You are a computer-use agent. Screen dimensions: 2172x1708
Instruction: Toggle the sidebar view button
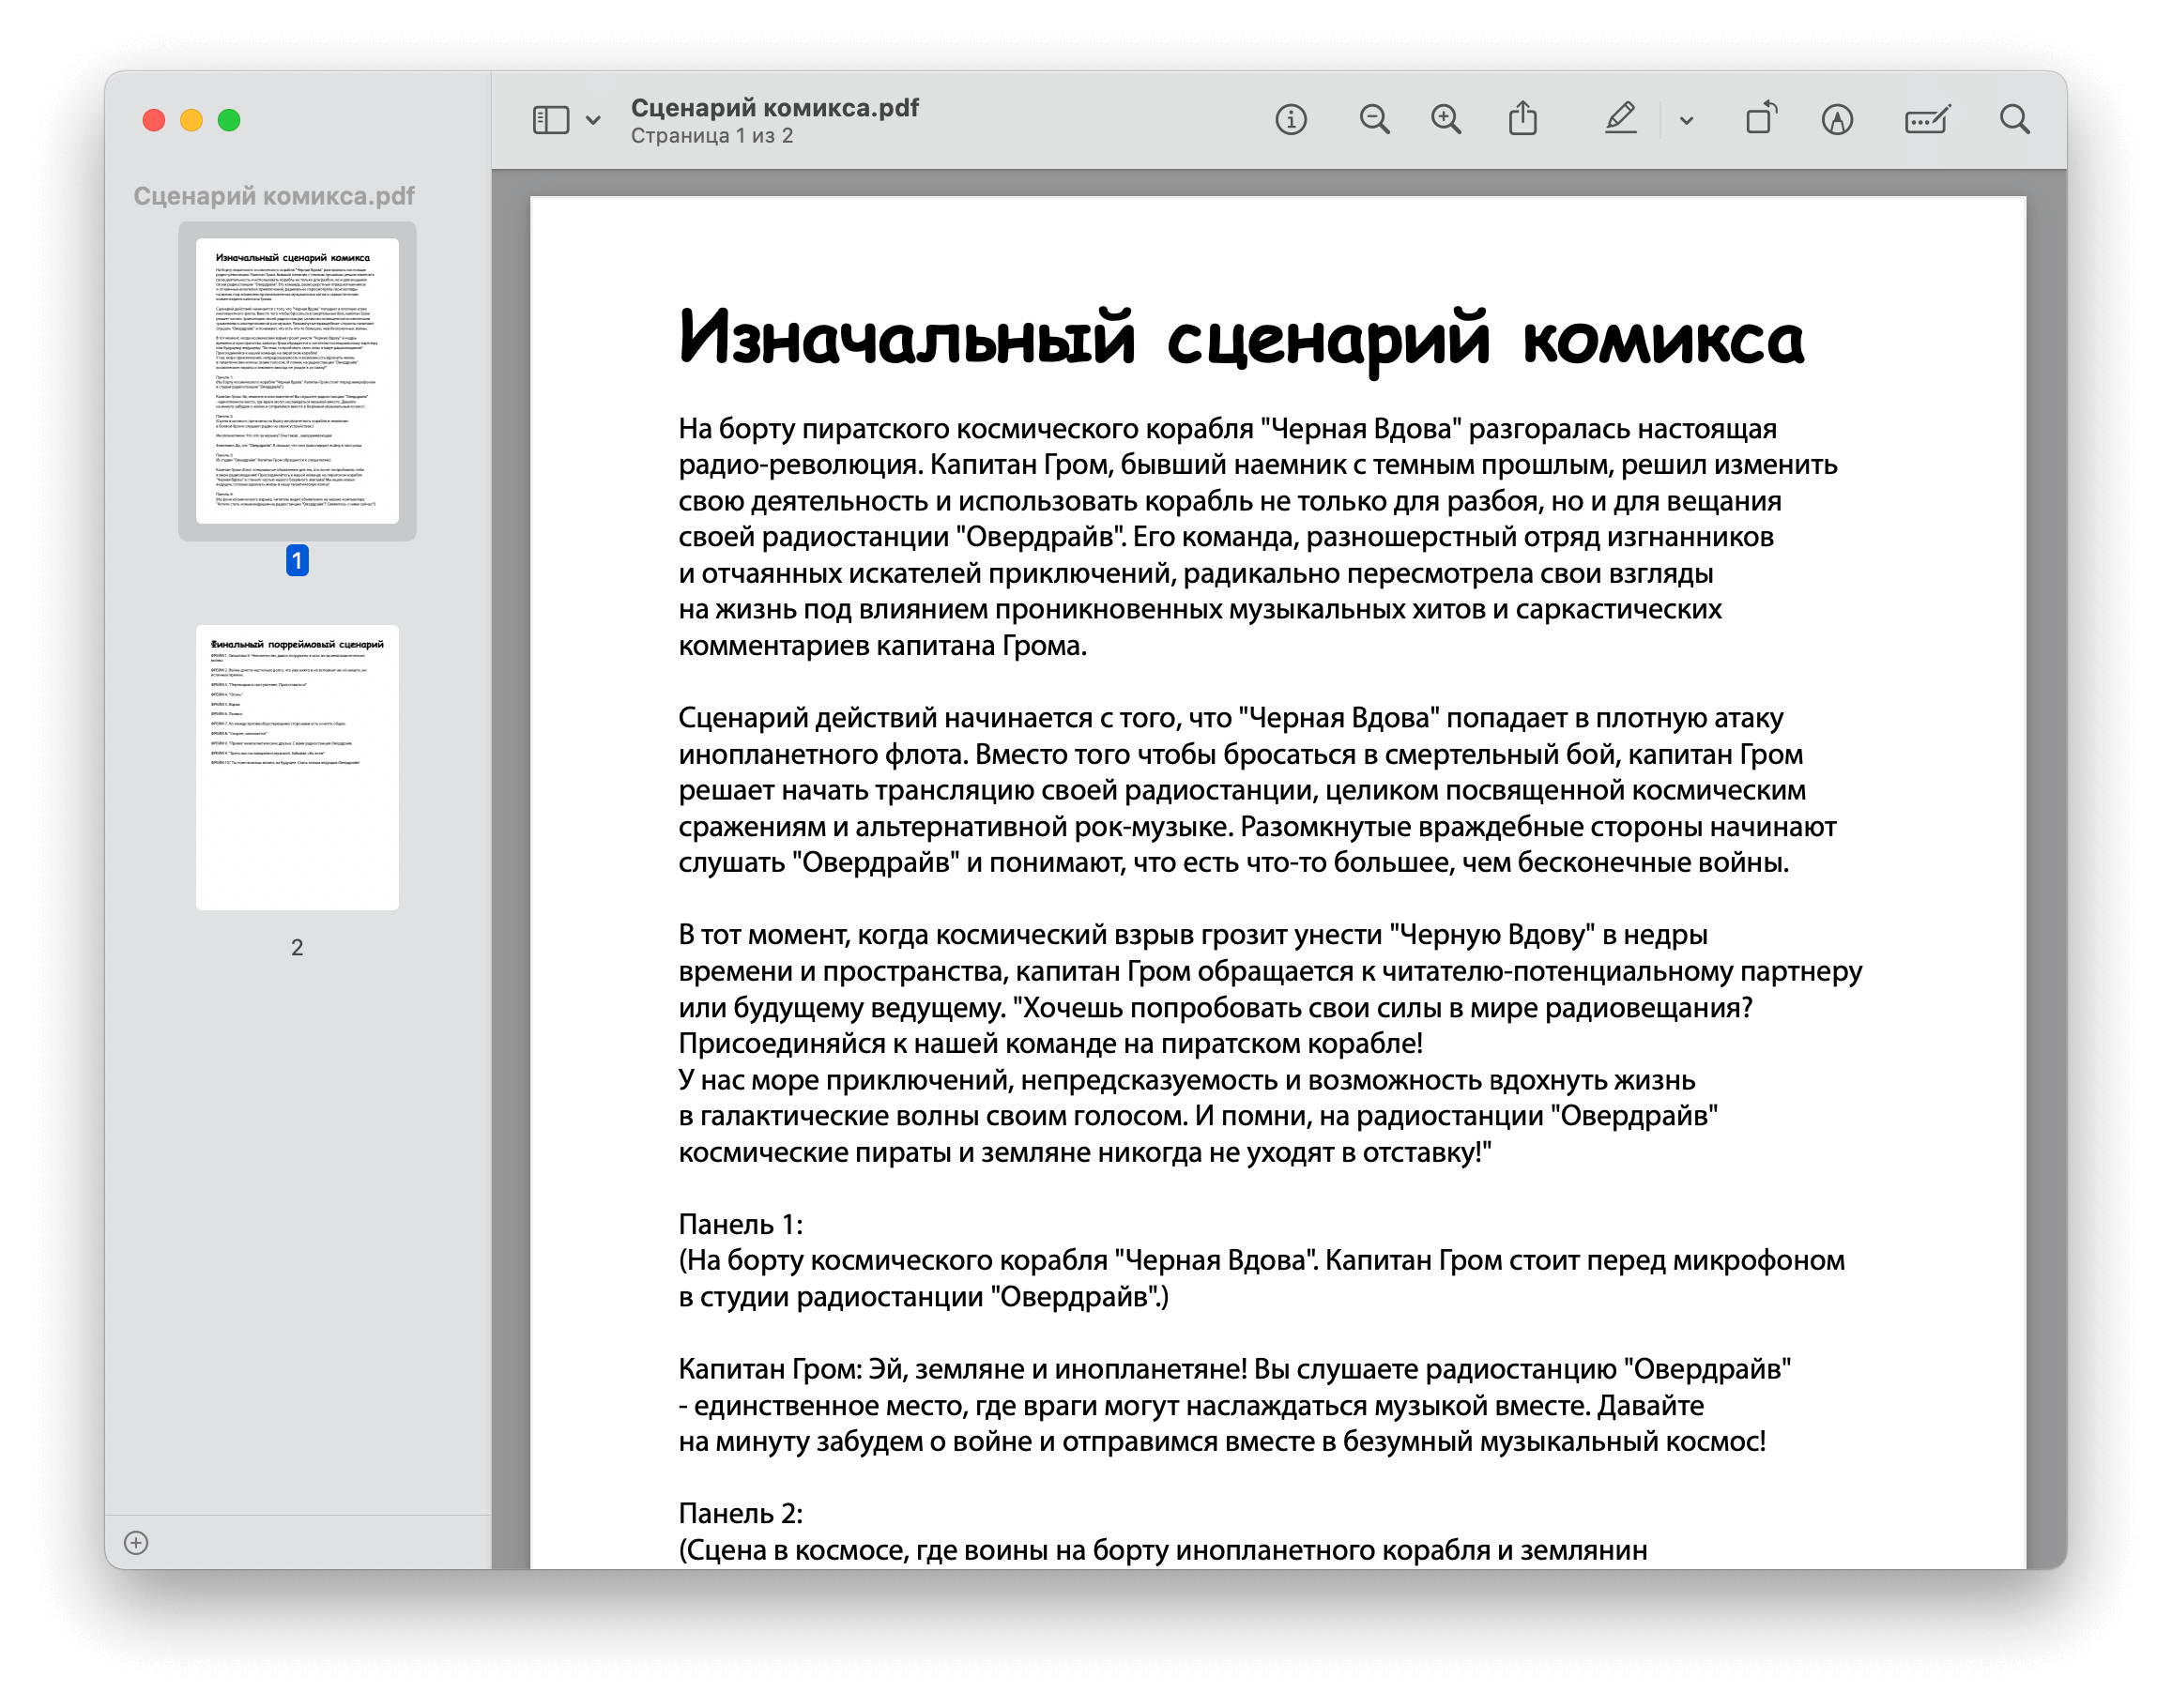550,120
